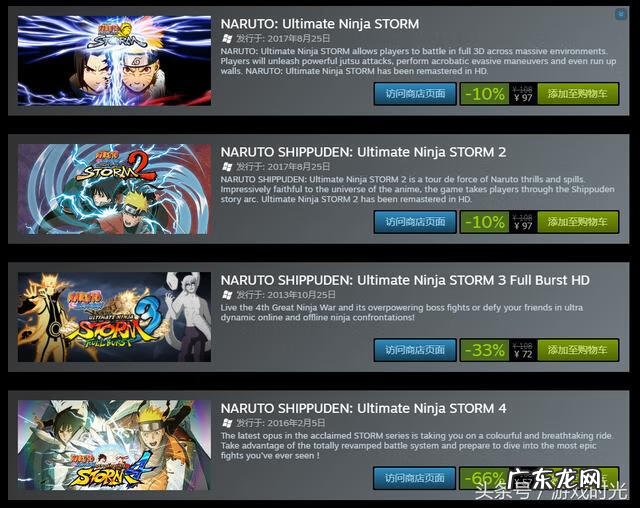Click Windows platform icon under STORM 3 Full Burst
Screen dimensions: 640x508
click(x=227, y=295)
